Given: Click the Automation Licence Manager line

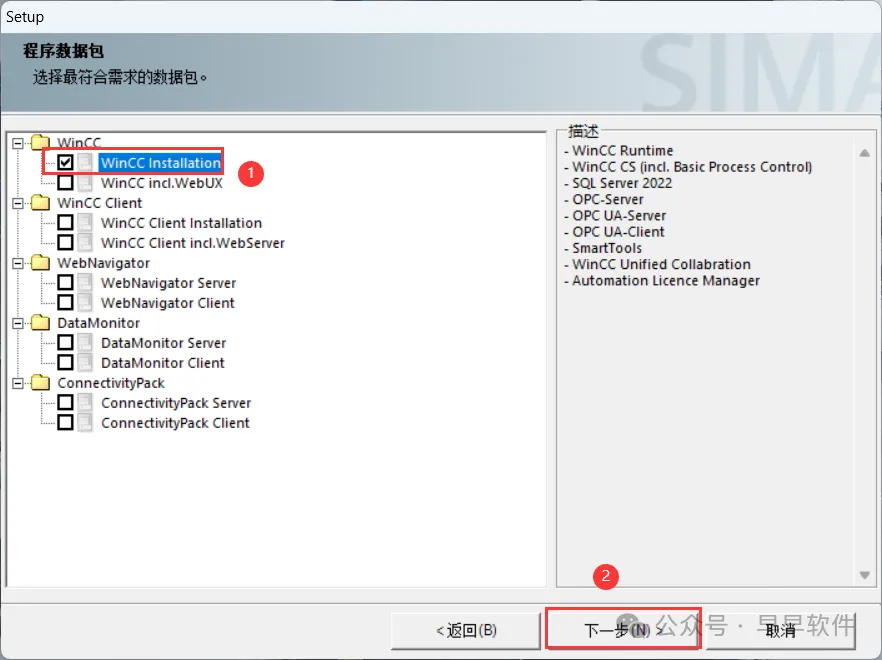Looking at the screenshot, I should (x=662, y=281).
